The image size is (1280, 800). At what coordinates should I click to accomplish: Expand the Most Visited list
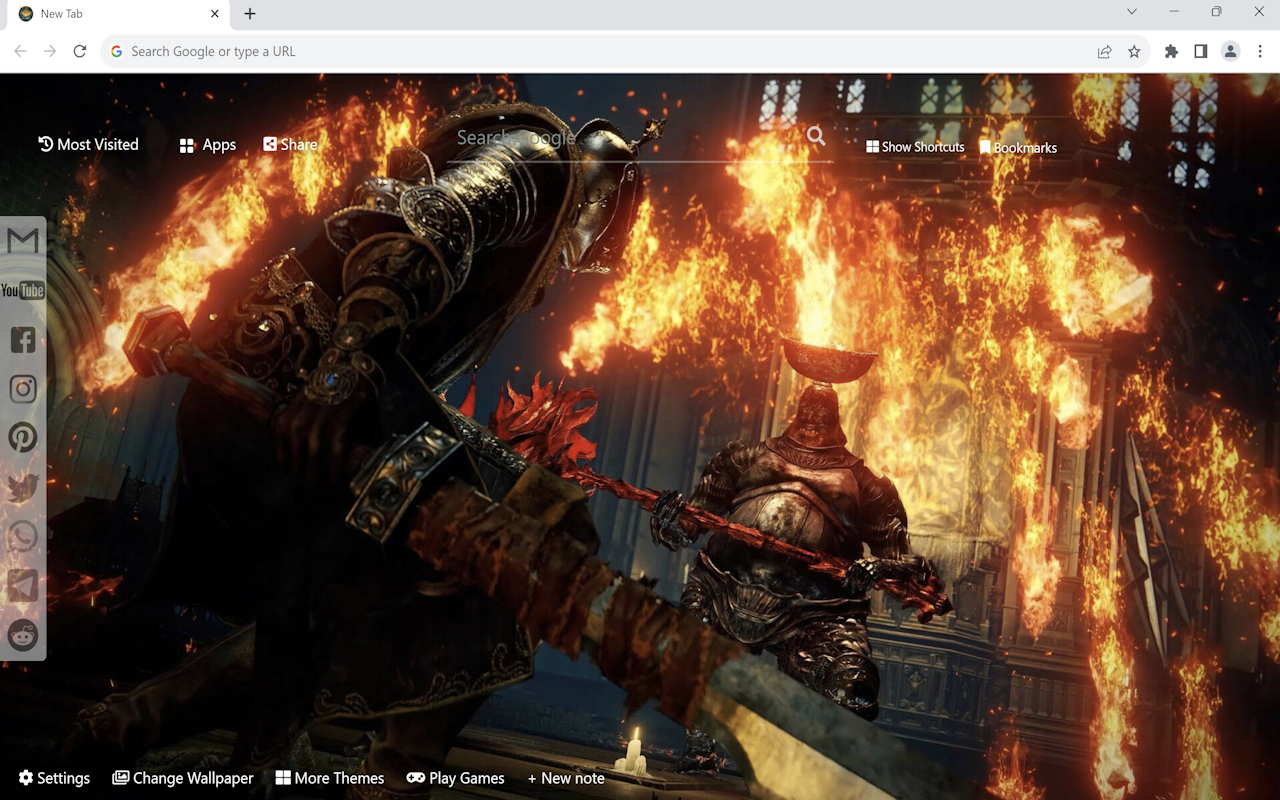(88, 144)
